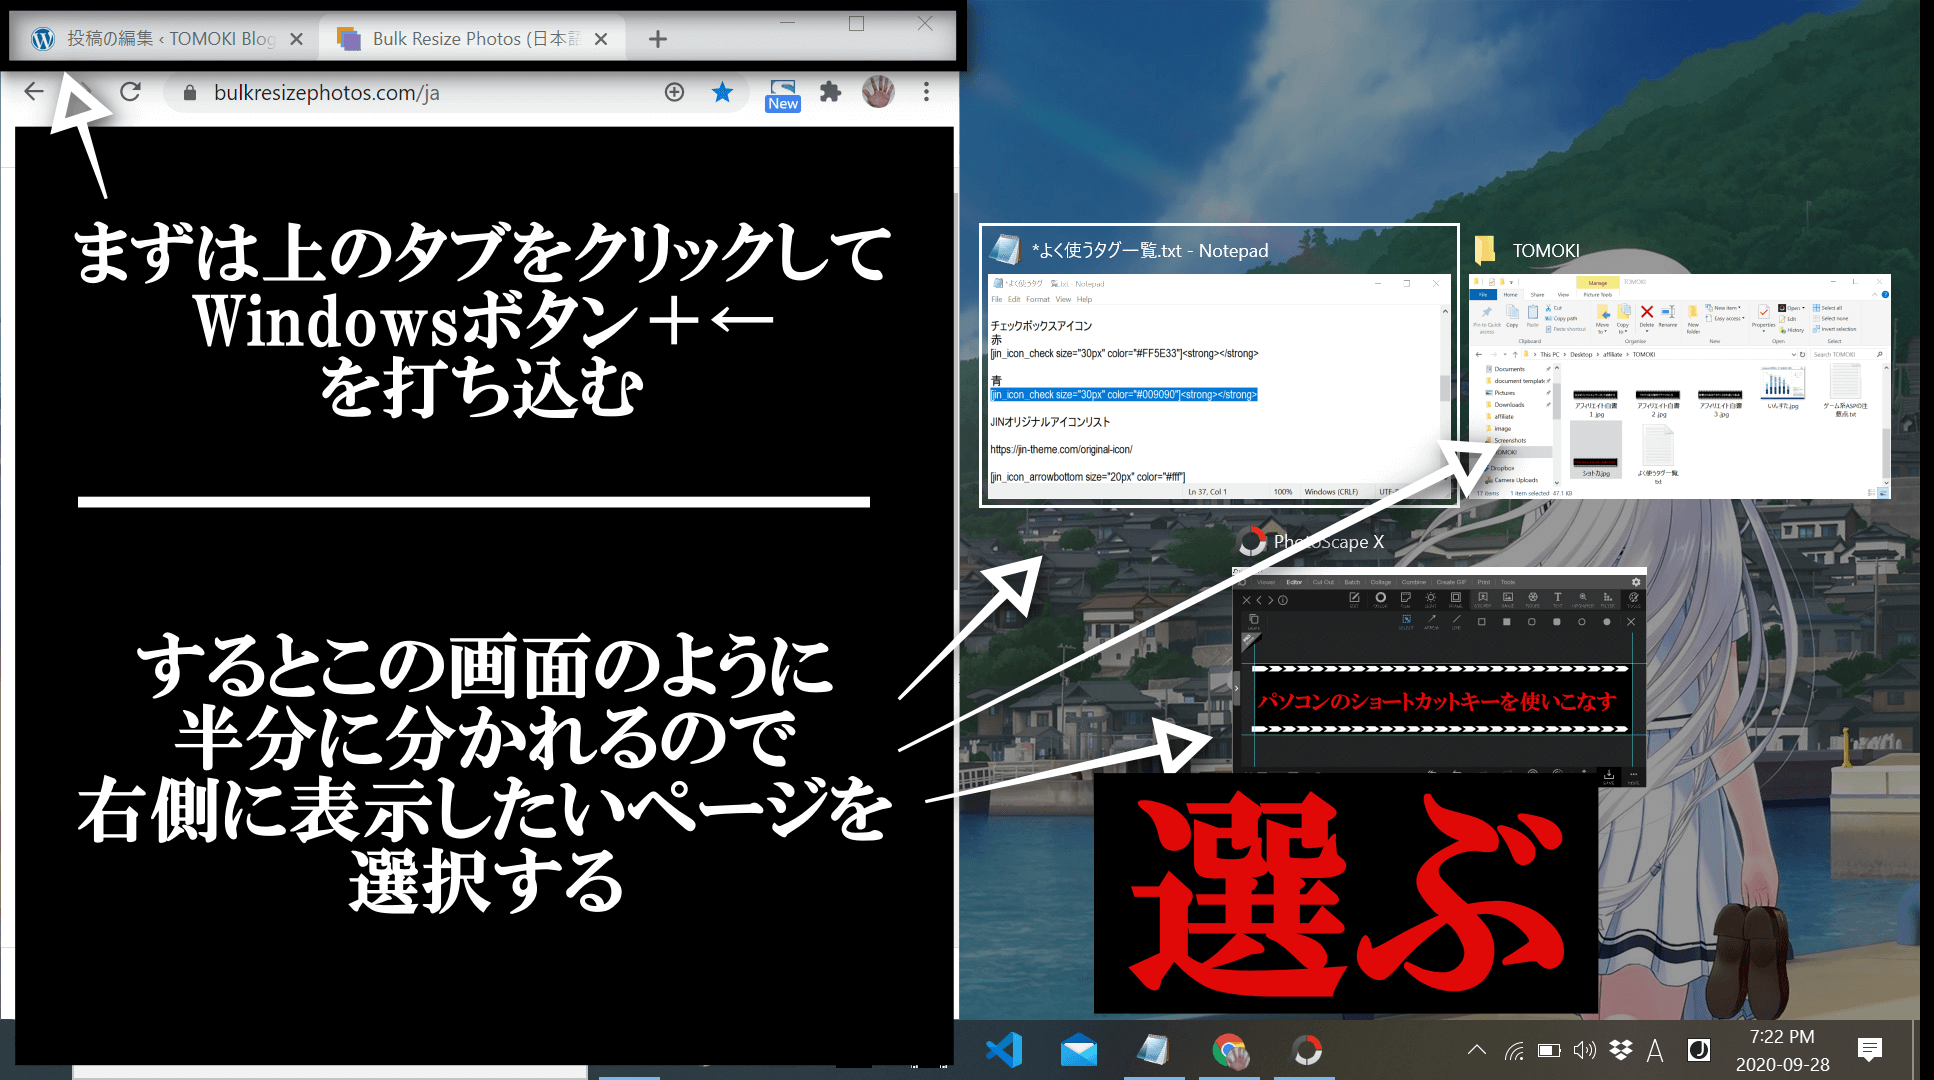Viewport: 1934px width, 1080px height.
Task: Check the battery tray icon
Action: (x=1549, y=1050)
